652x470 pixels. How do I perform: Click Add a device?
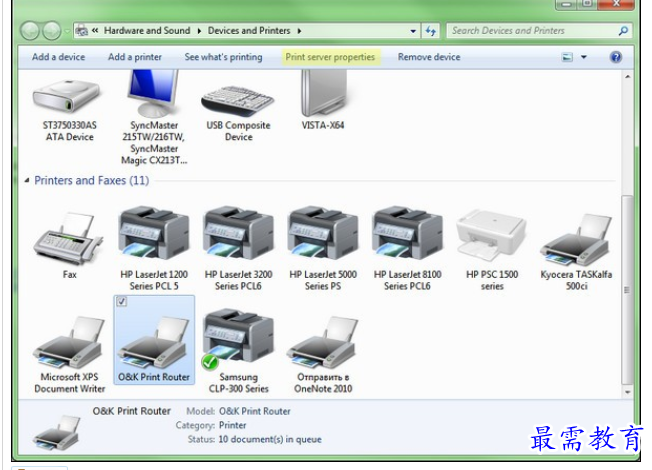point(59,57)
